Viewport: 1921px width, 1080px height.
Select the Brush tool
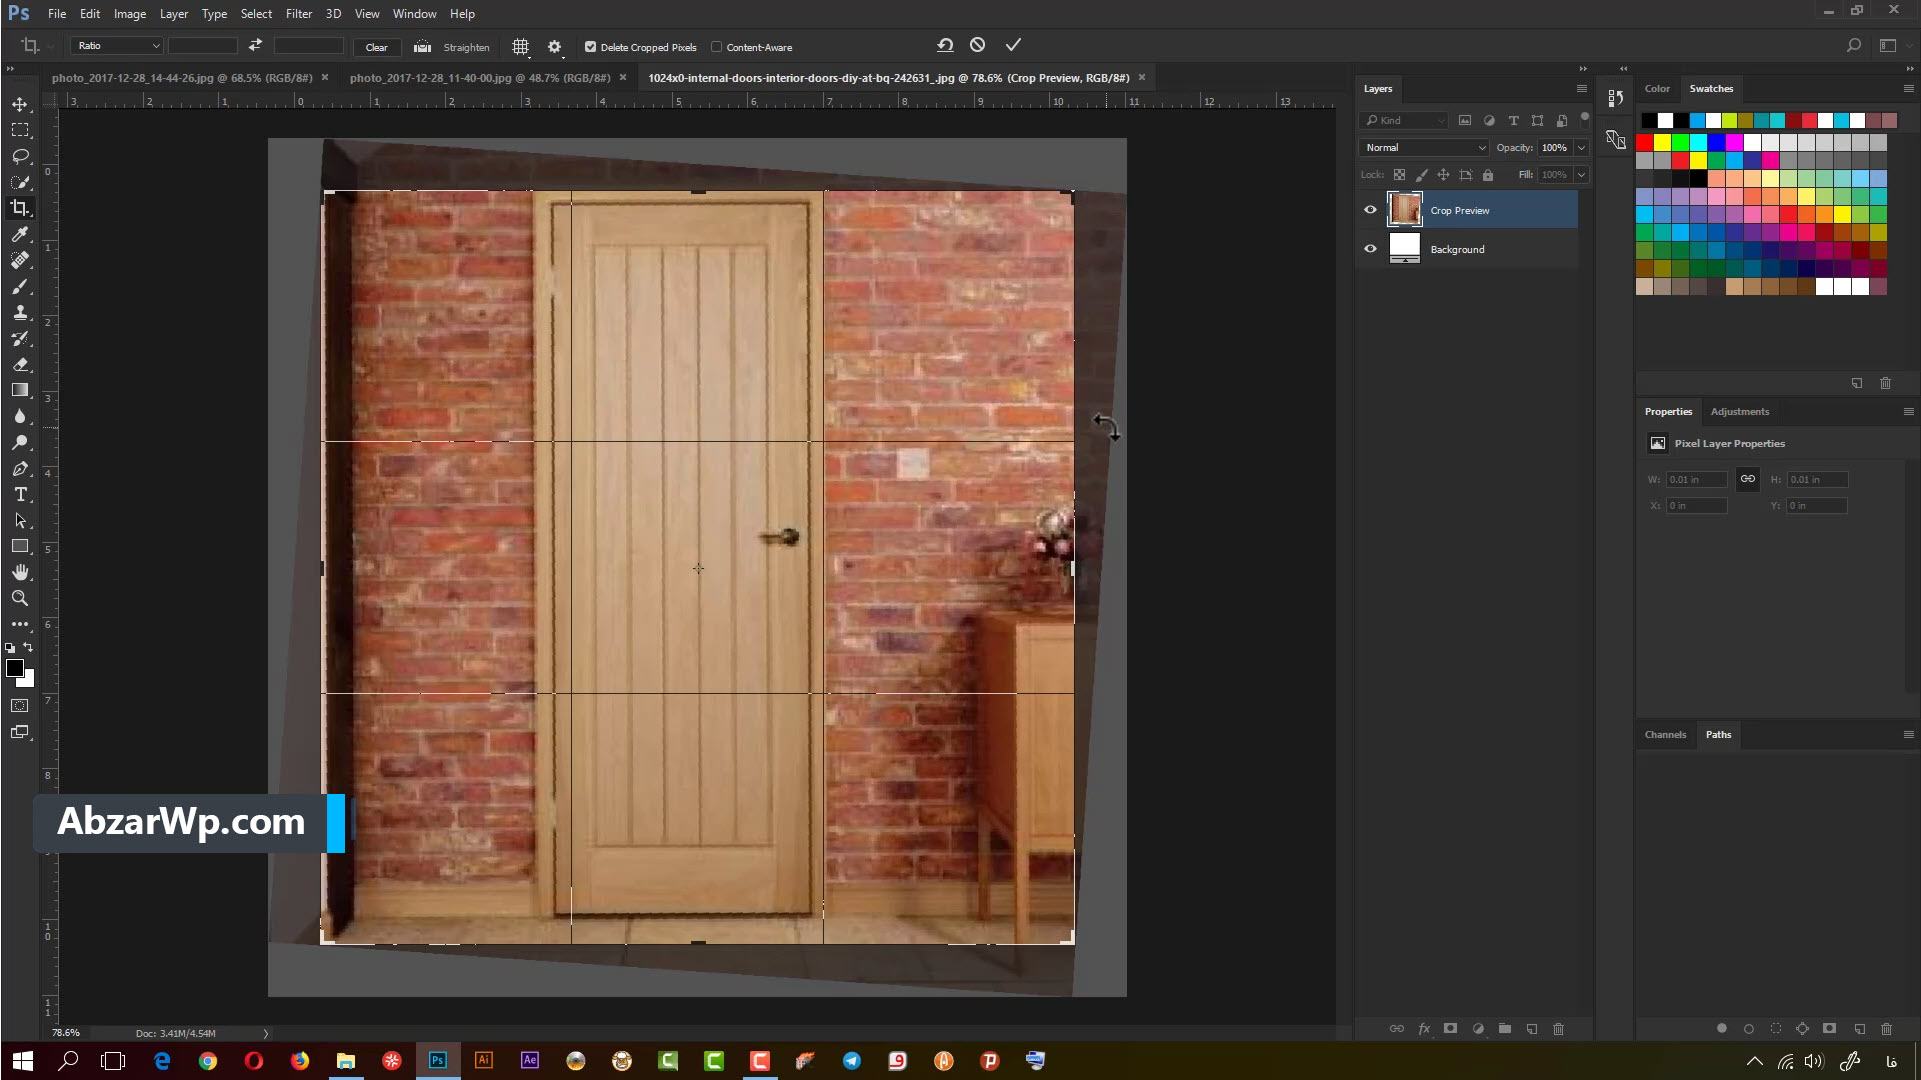[x=20, y=286]
